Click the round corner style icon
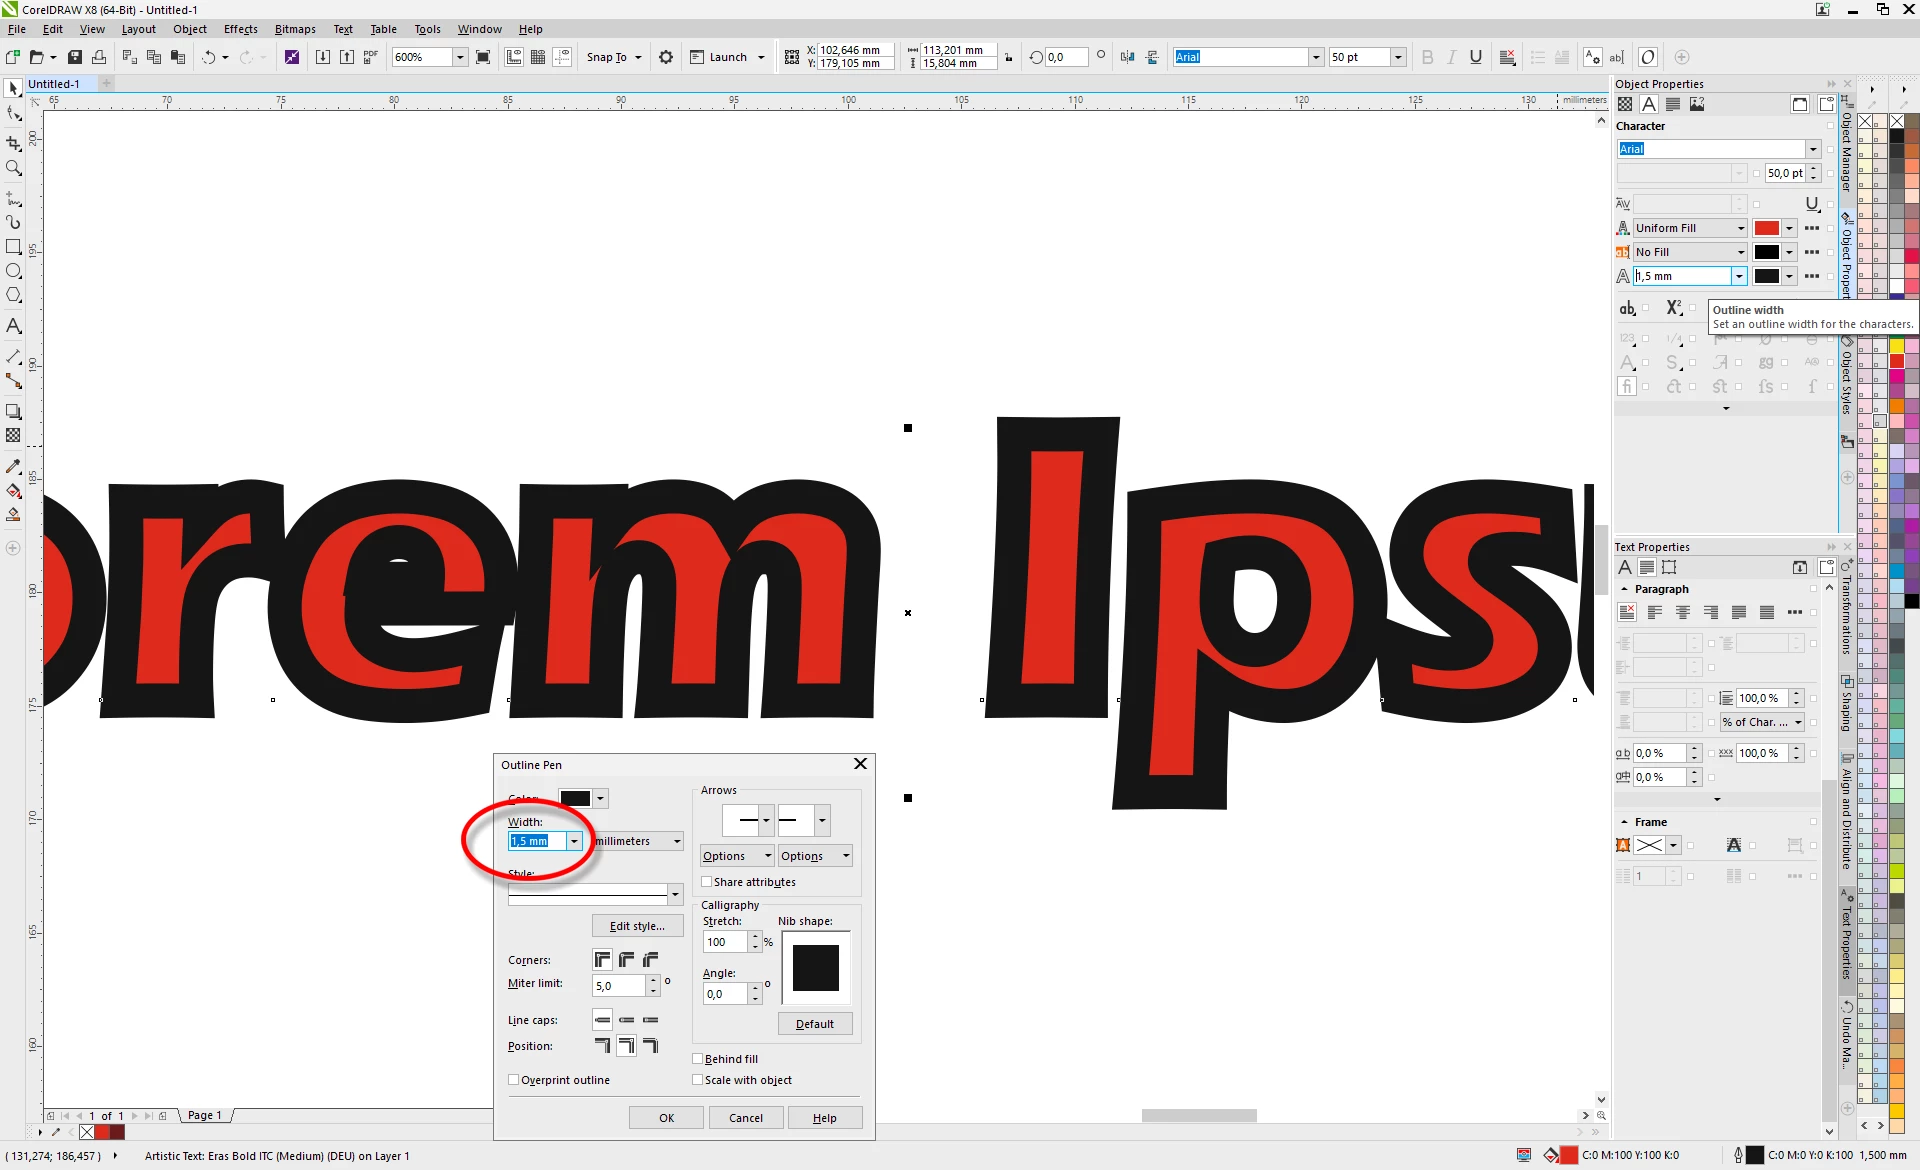1920x1170 pixels. [627, 960]
